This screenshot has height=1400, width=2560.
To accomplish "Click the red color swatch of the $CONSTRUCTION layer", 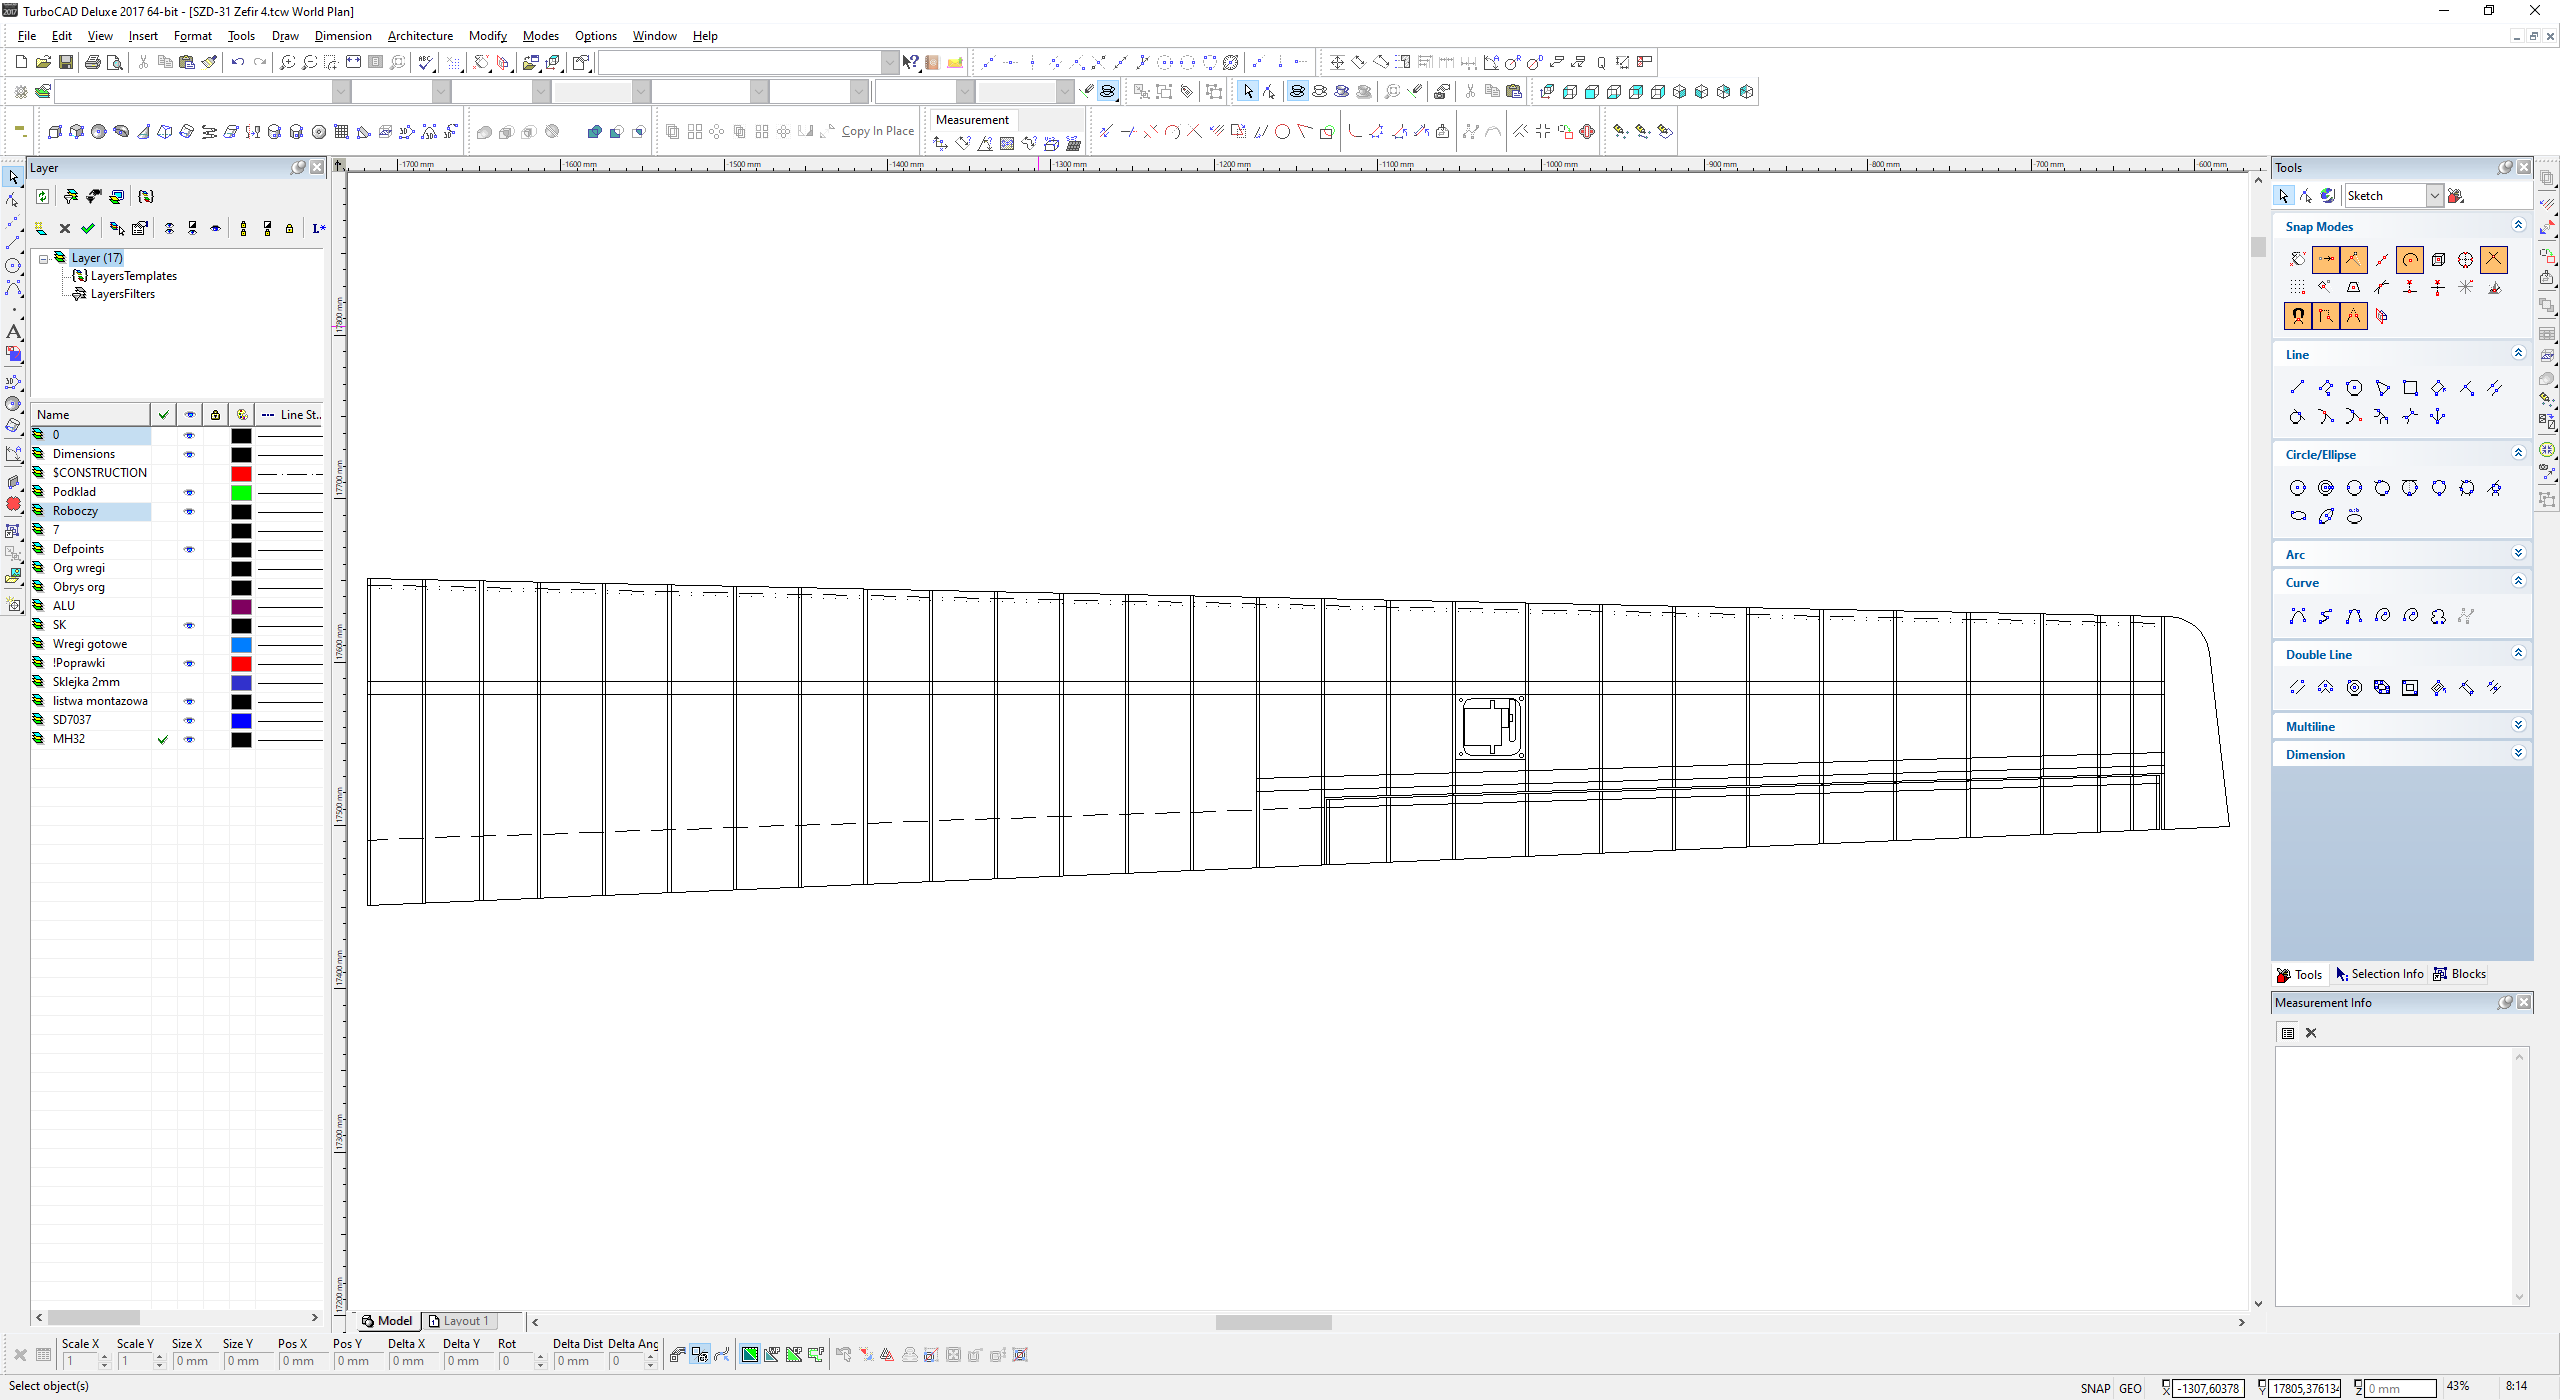I will coord(241,474).
